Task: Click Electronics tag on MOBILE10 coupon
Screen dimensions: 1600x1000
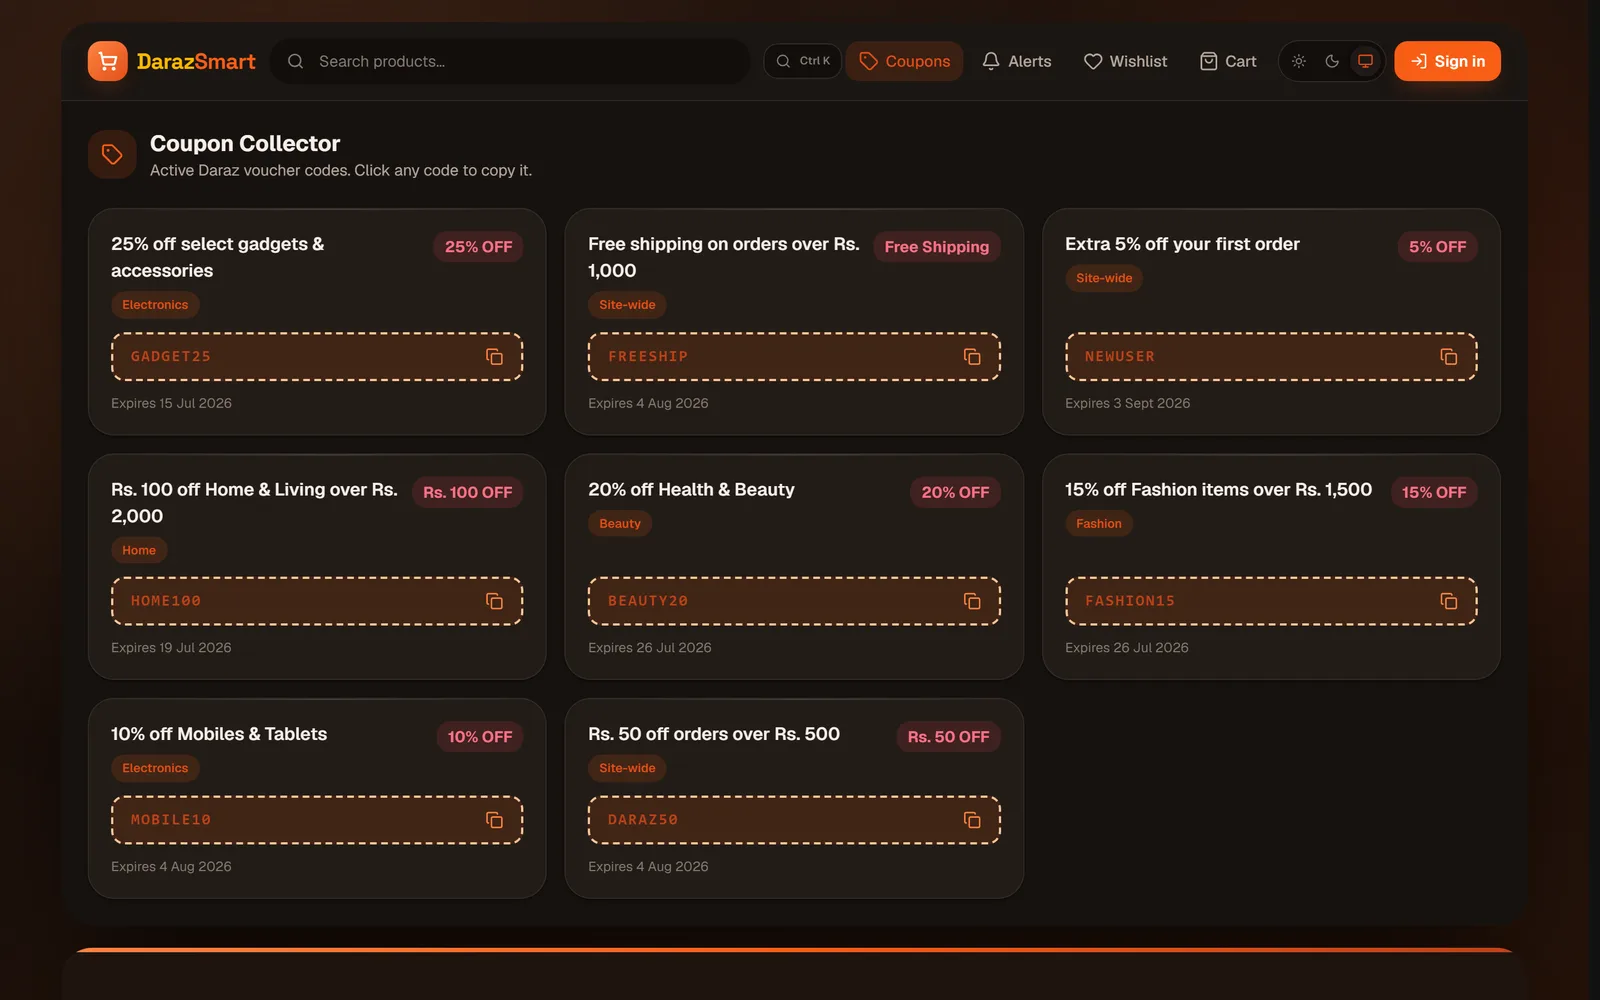Action: [155, 768]
